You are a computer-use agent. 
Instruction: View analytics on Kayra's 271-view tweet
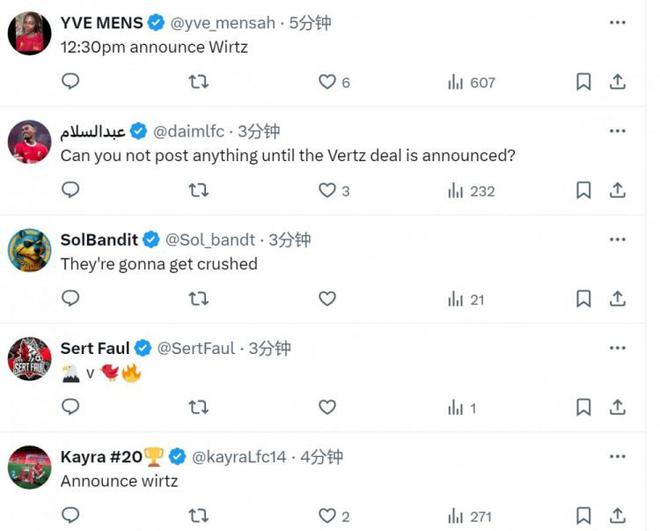coord(470,516)
